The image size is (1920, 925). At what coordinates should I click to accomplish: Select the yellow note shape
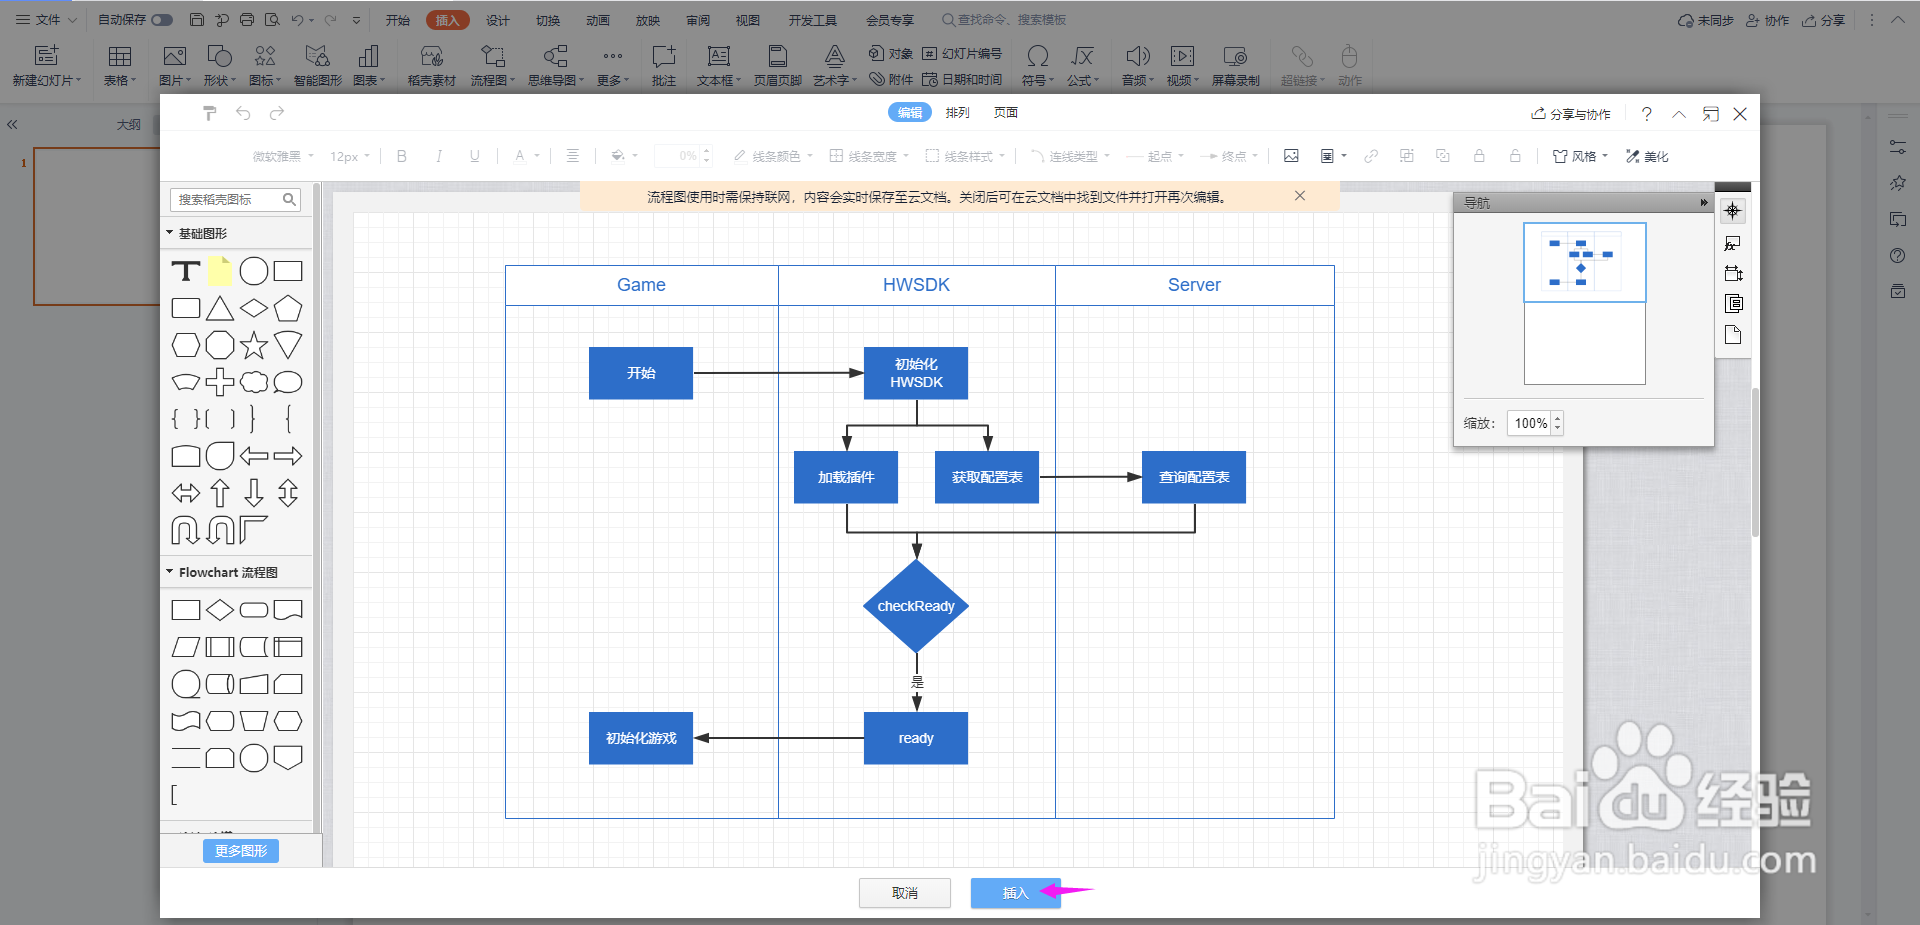tap(220, 271)
